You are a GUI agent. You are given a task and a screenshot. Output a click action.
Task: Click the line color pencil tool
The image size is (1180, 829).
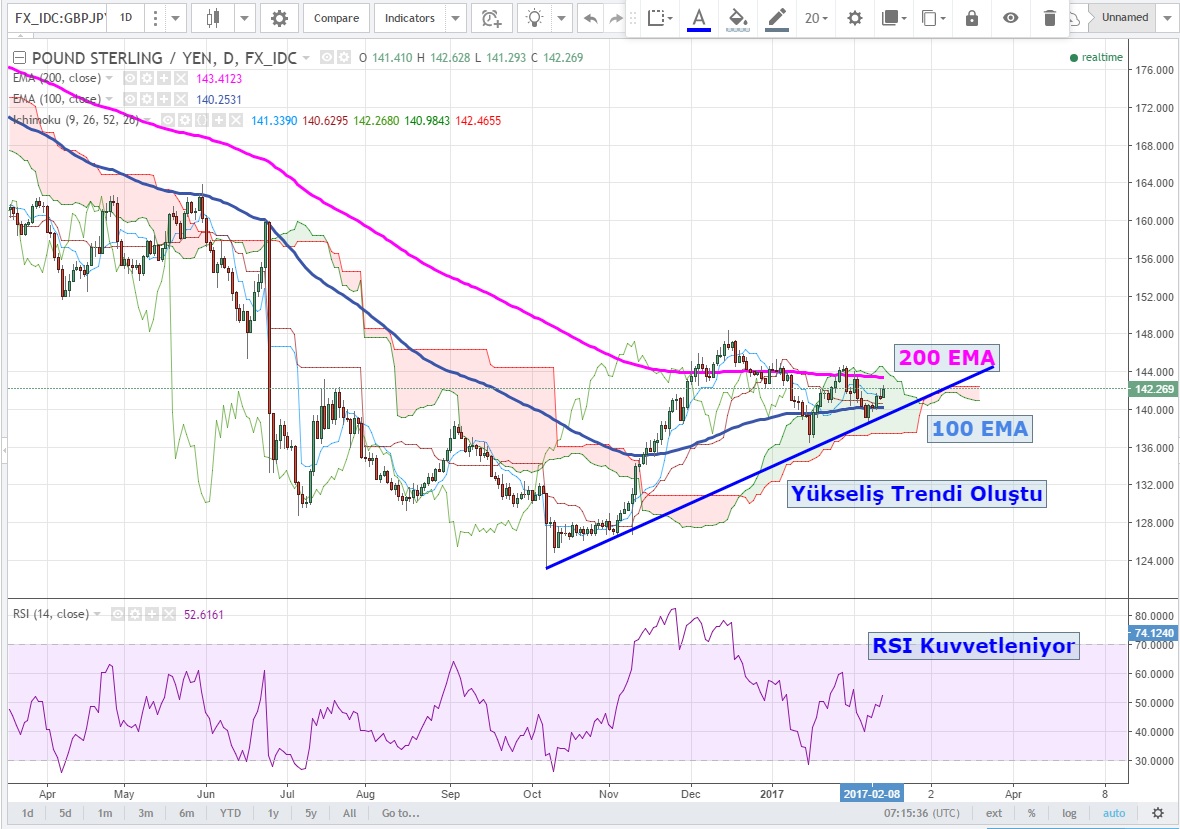pyautogui.click(x=777, y=18)
